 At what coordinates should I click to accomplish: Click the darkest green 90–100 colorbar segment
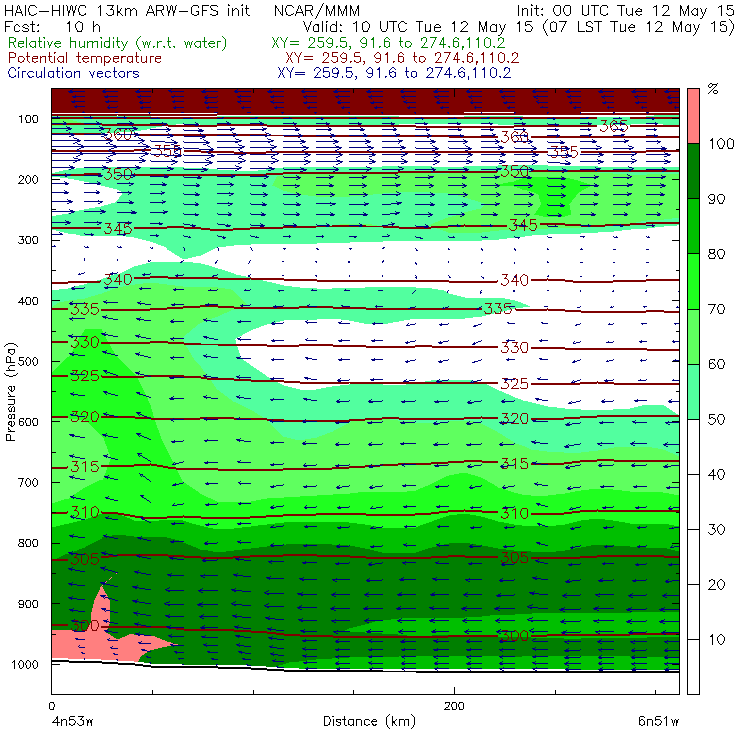(693, 171)
